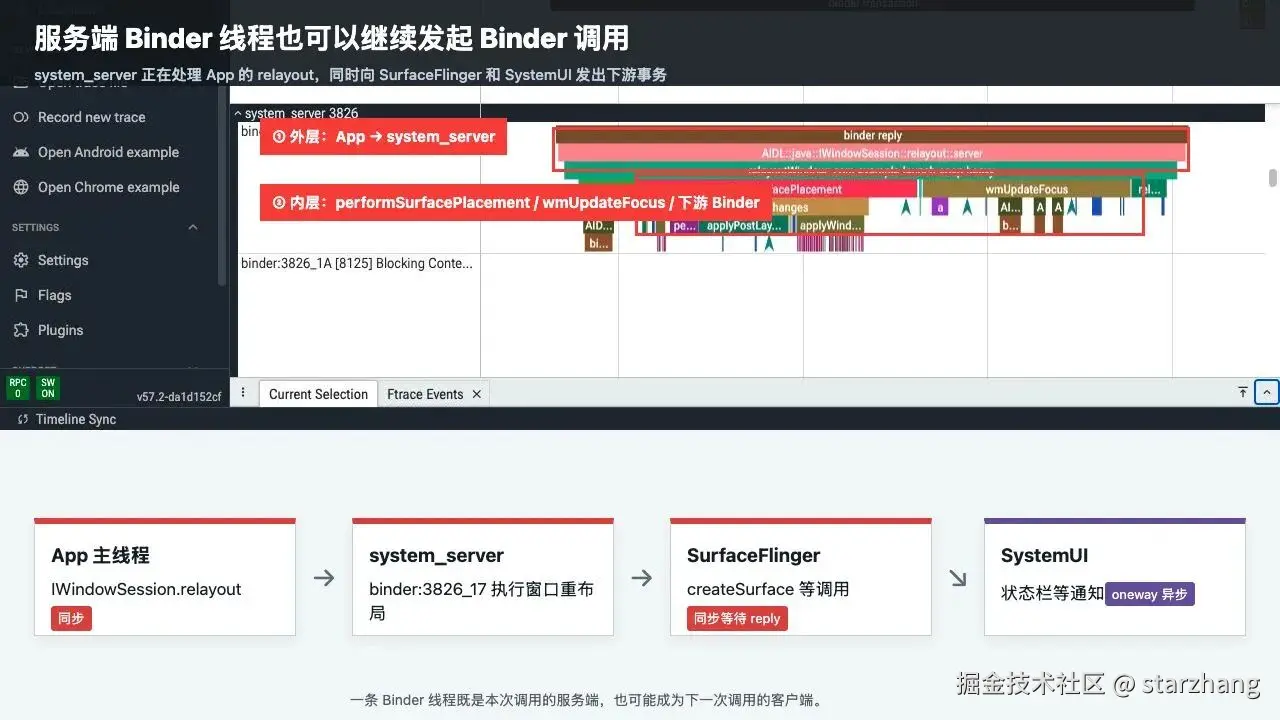Open Settings via the gear icon
Viewport: 1280px width, 720px height.
(x=20, y=260)
